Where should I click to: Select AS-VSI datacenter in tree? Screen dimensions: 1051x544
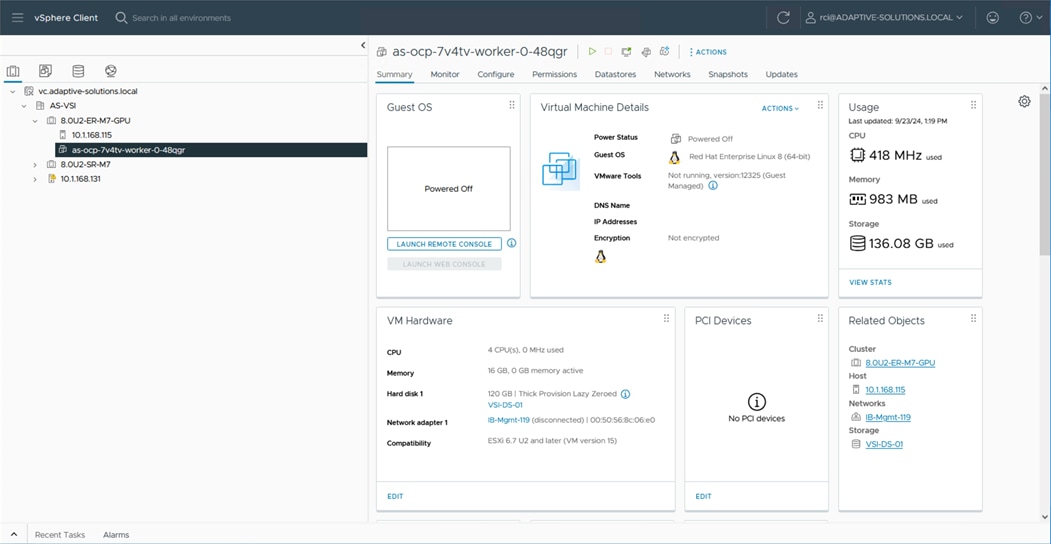tap(64, 106)
